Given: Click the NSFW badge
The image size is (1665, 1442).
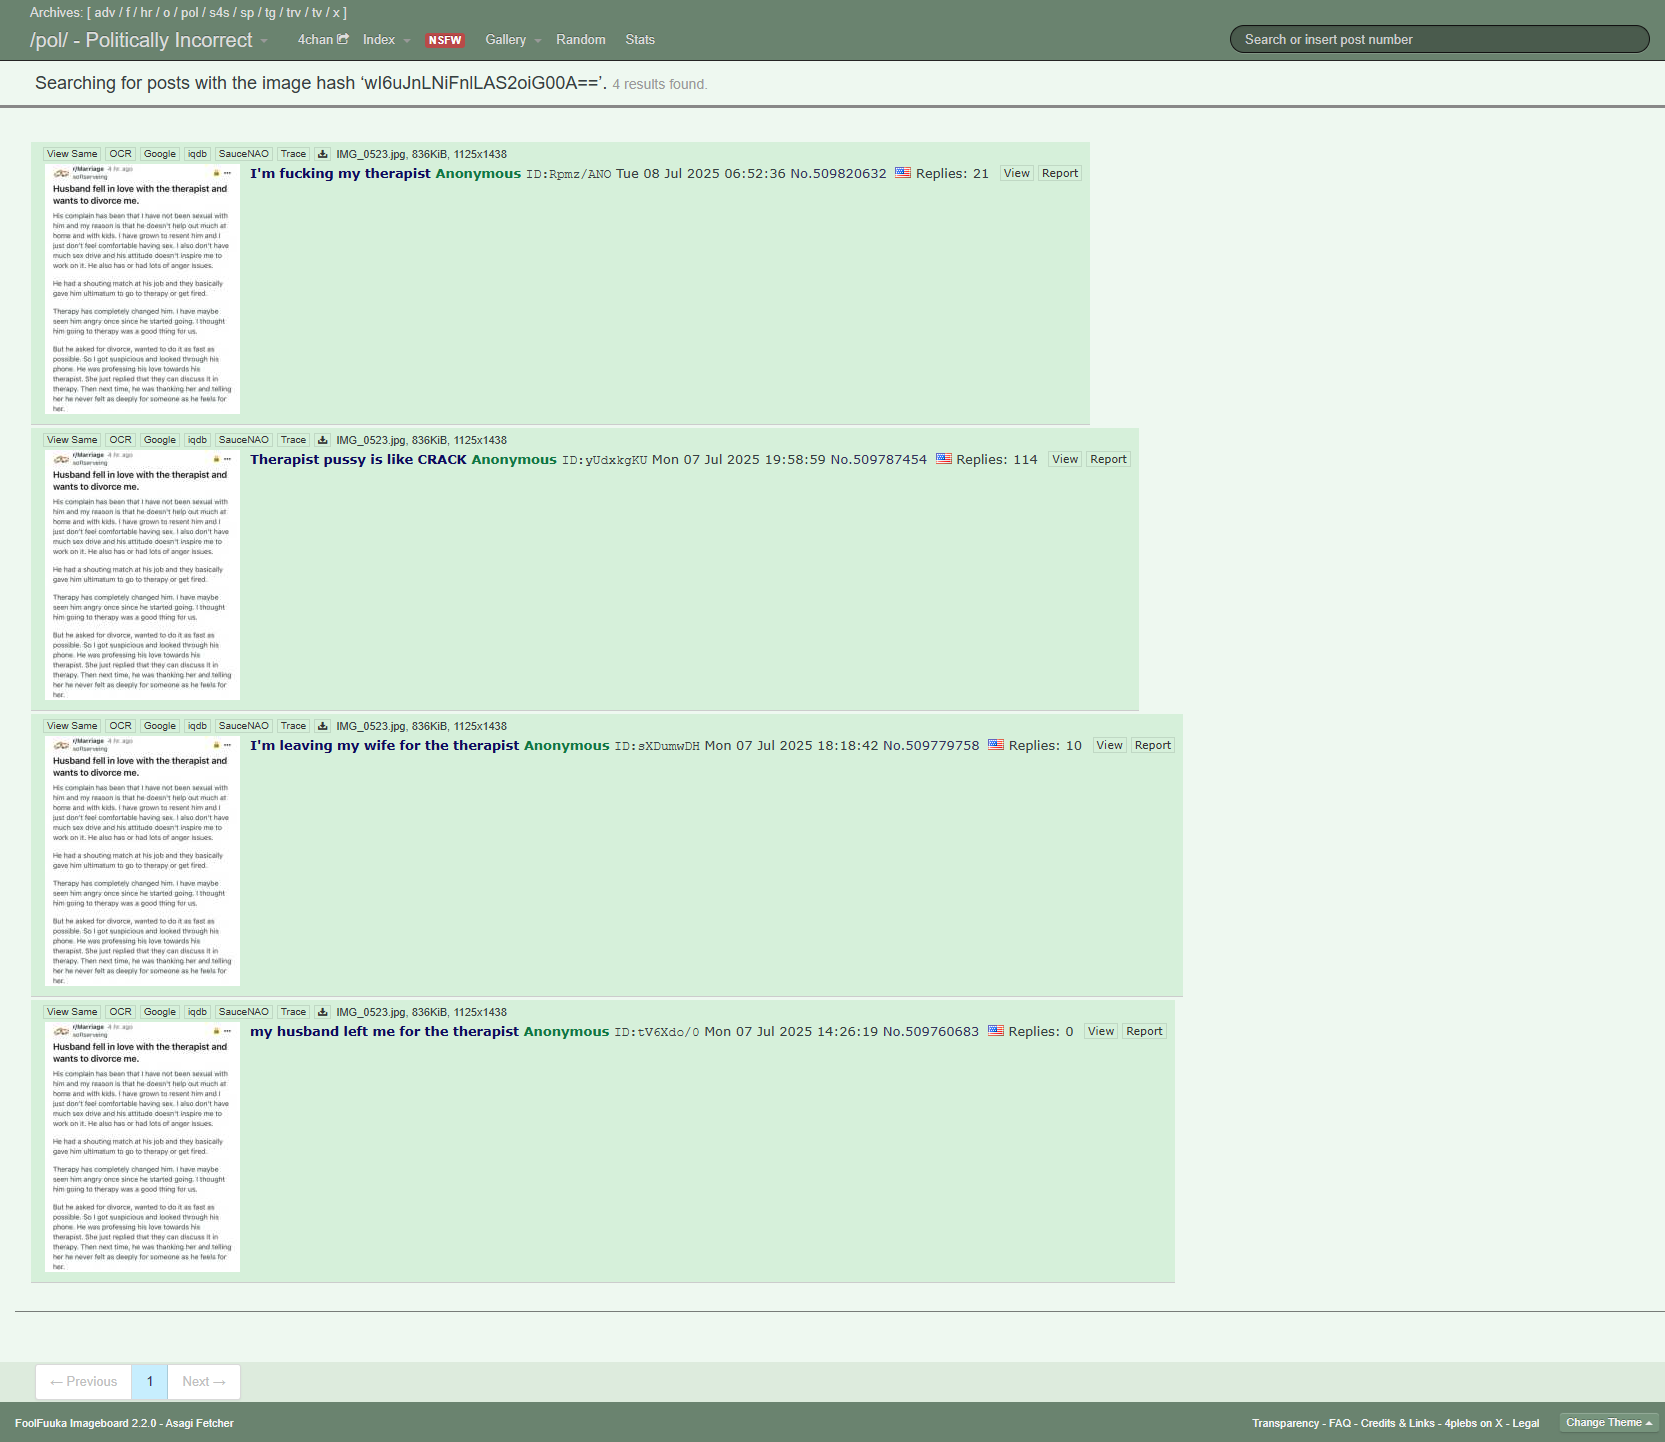Looking at the screenshot, I should (445, 40).
